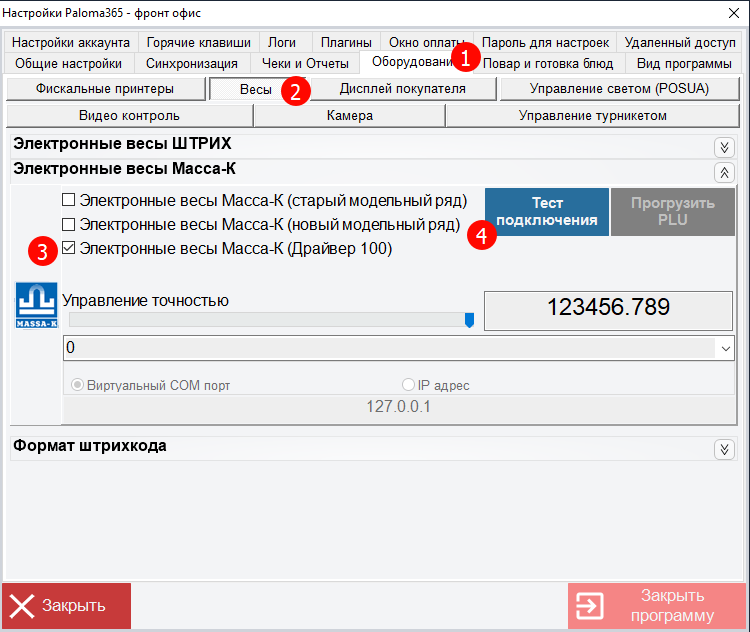Collapse Электронные весы Масса-К section
Viewport: 750px width, 632px height.
point(724,172)
